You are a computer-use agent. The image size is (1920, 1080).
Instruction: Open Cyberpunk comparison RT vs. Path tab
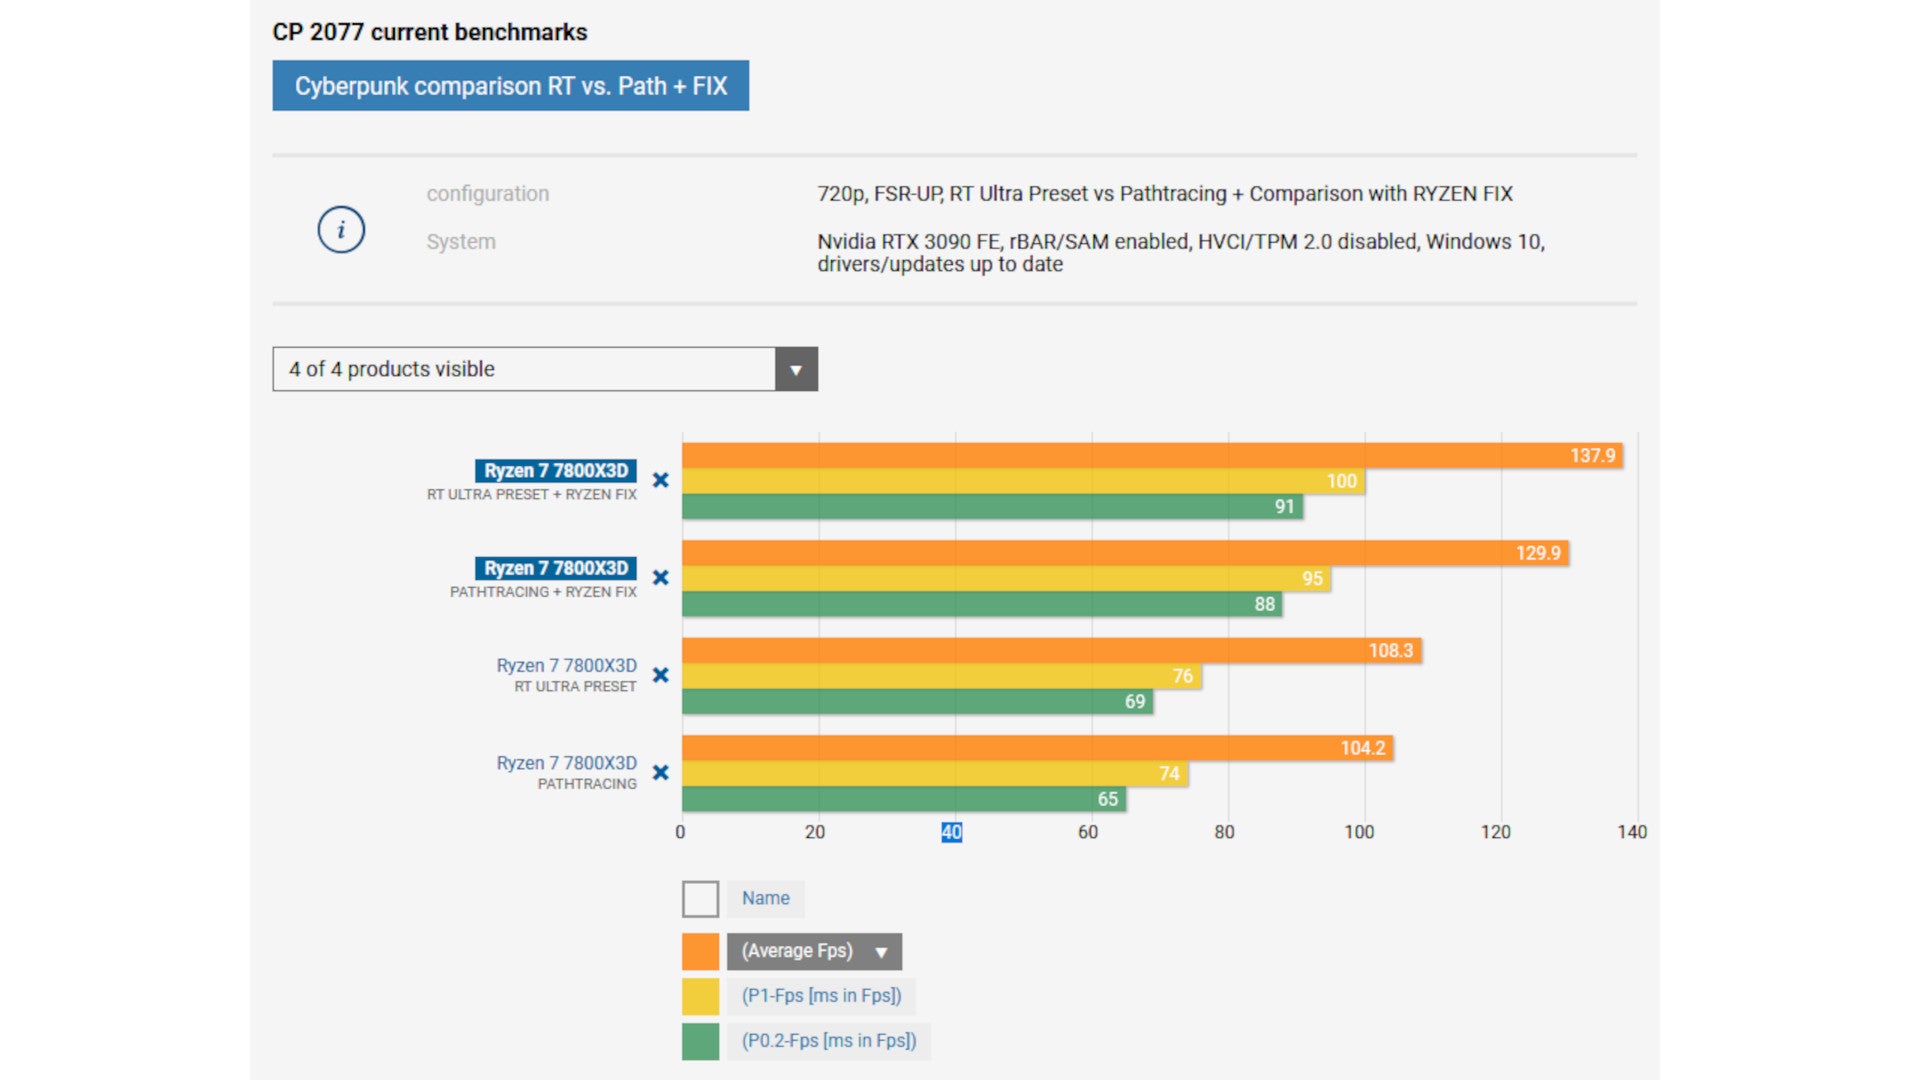click(x=510, y=86)
